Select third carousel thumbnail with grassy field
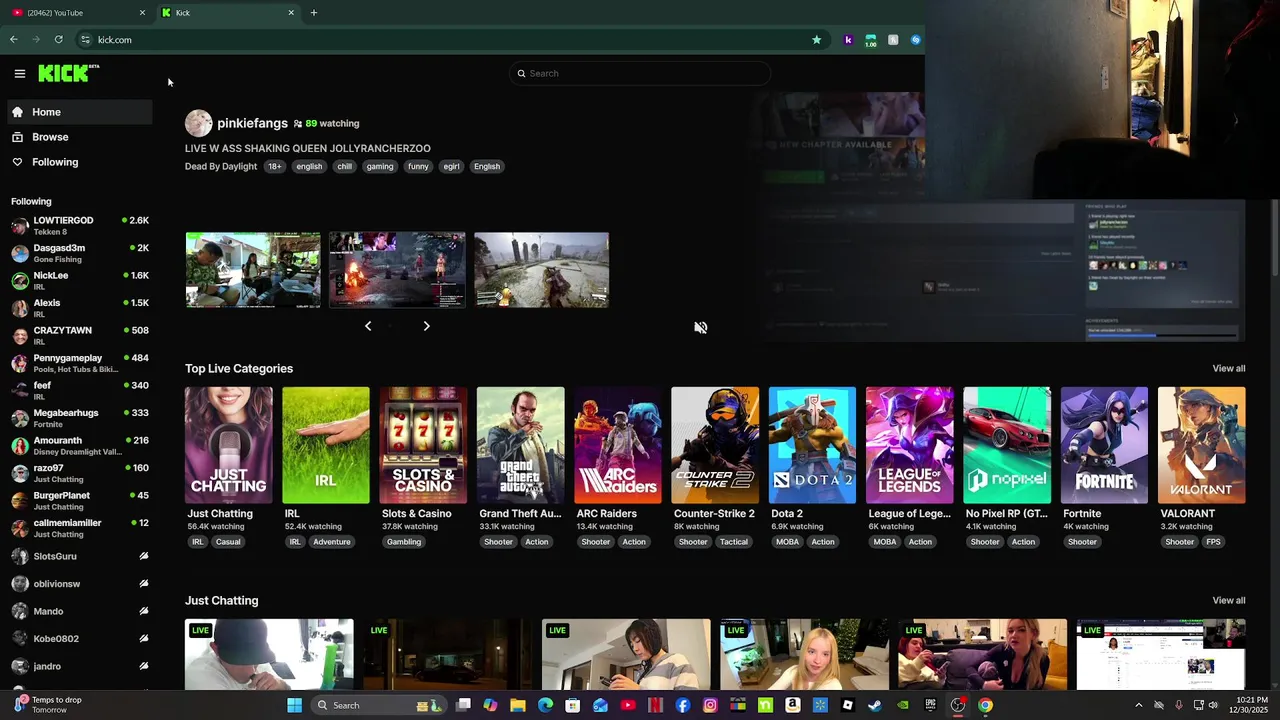 click(x=541, y=270)
